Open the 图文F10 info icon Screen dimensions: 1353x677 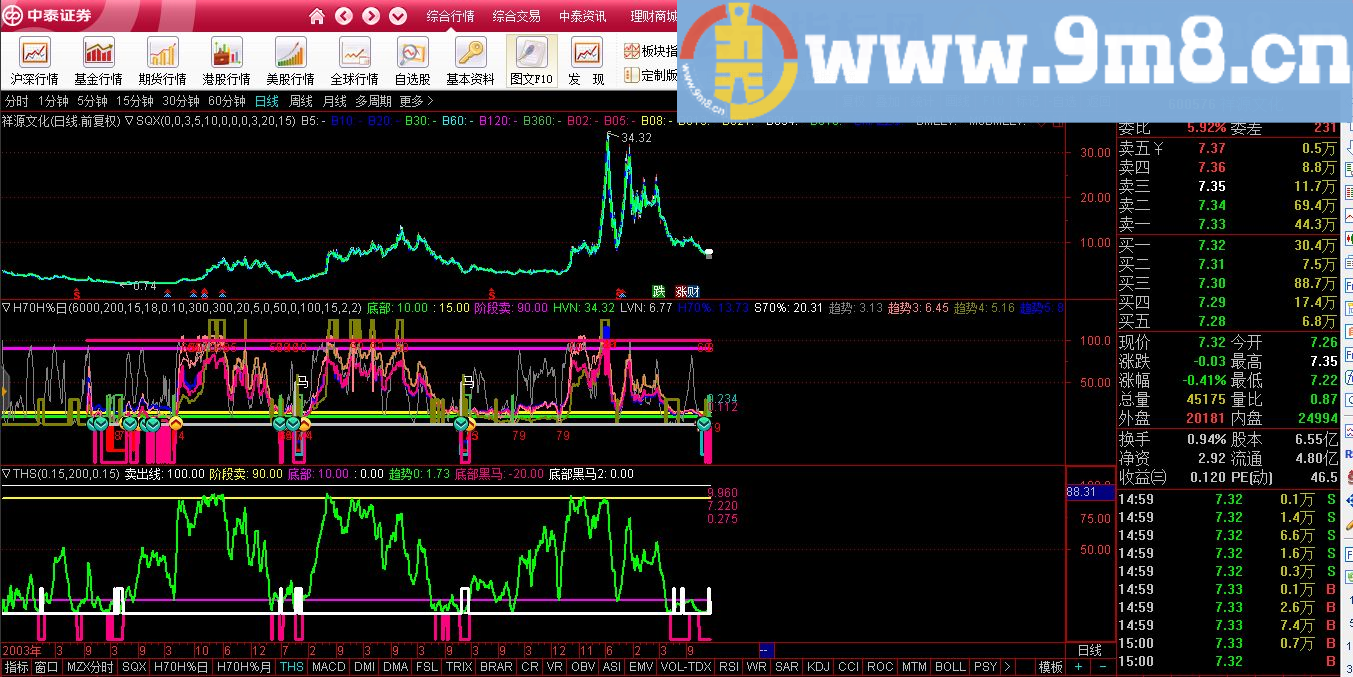(x=531, y=62)
